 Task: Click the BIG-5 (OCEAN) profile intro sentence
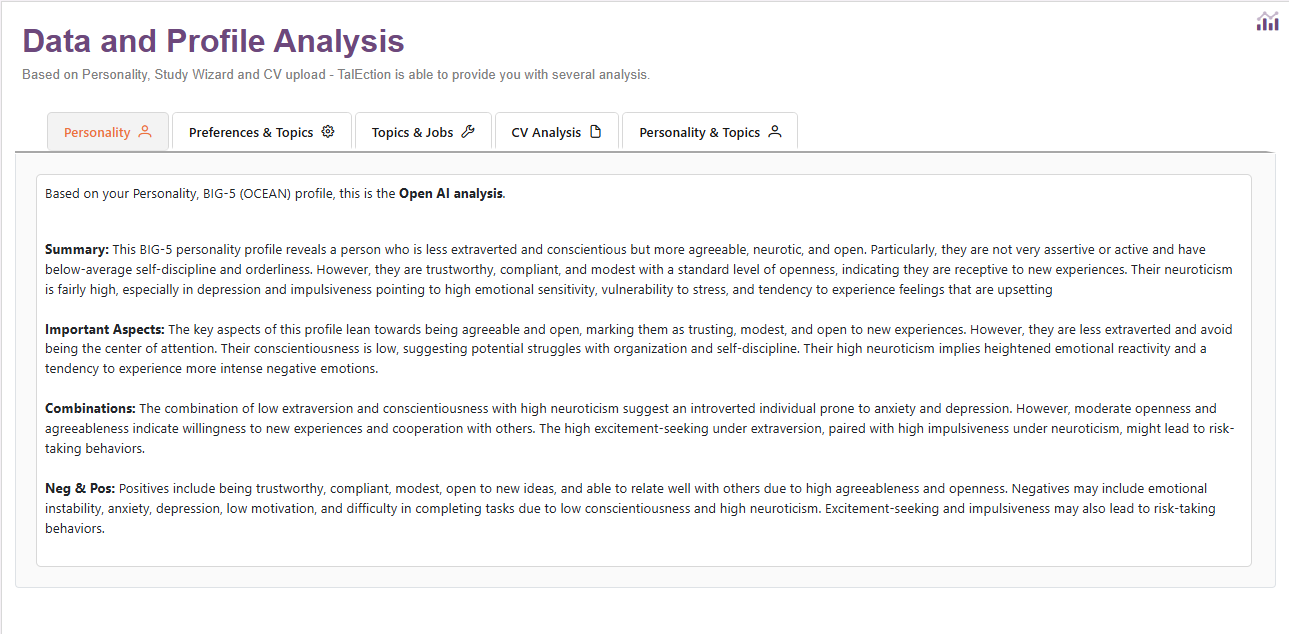(x=275, y=193)
